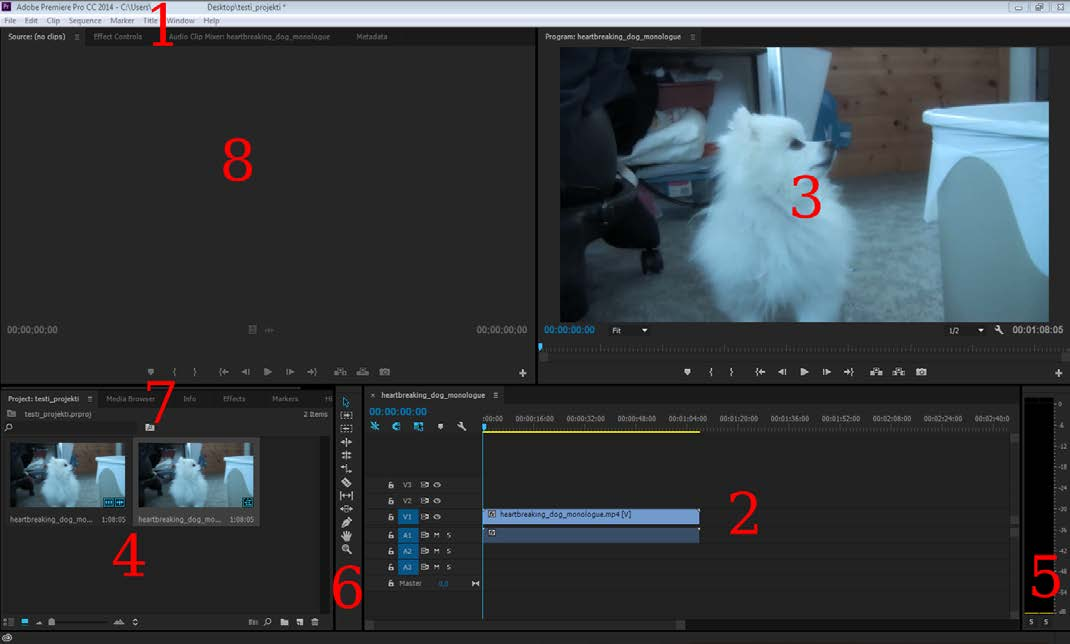Choose the Pen tool
The height and width of the screenshot is (644, 1070).
(346, 523)
